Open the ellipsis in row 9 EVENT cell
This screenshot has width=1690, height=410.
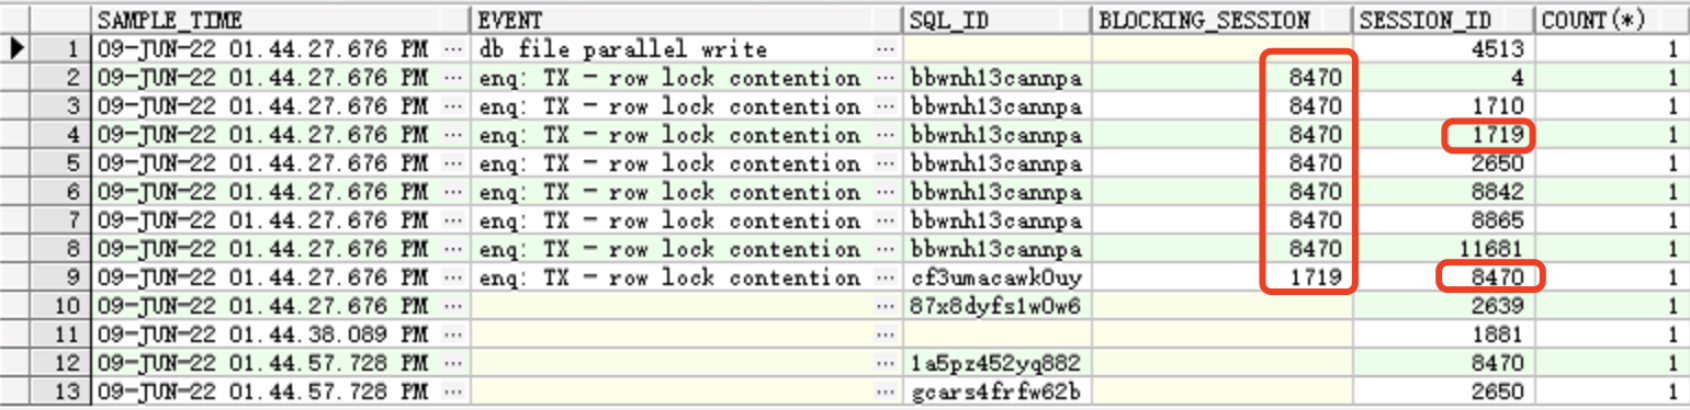tap(885, 277)
